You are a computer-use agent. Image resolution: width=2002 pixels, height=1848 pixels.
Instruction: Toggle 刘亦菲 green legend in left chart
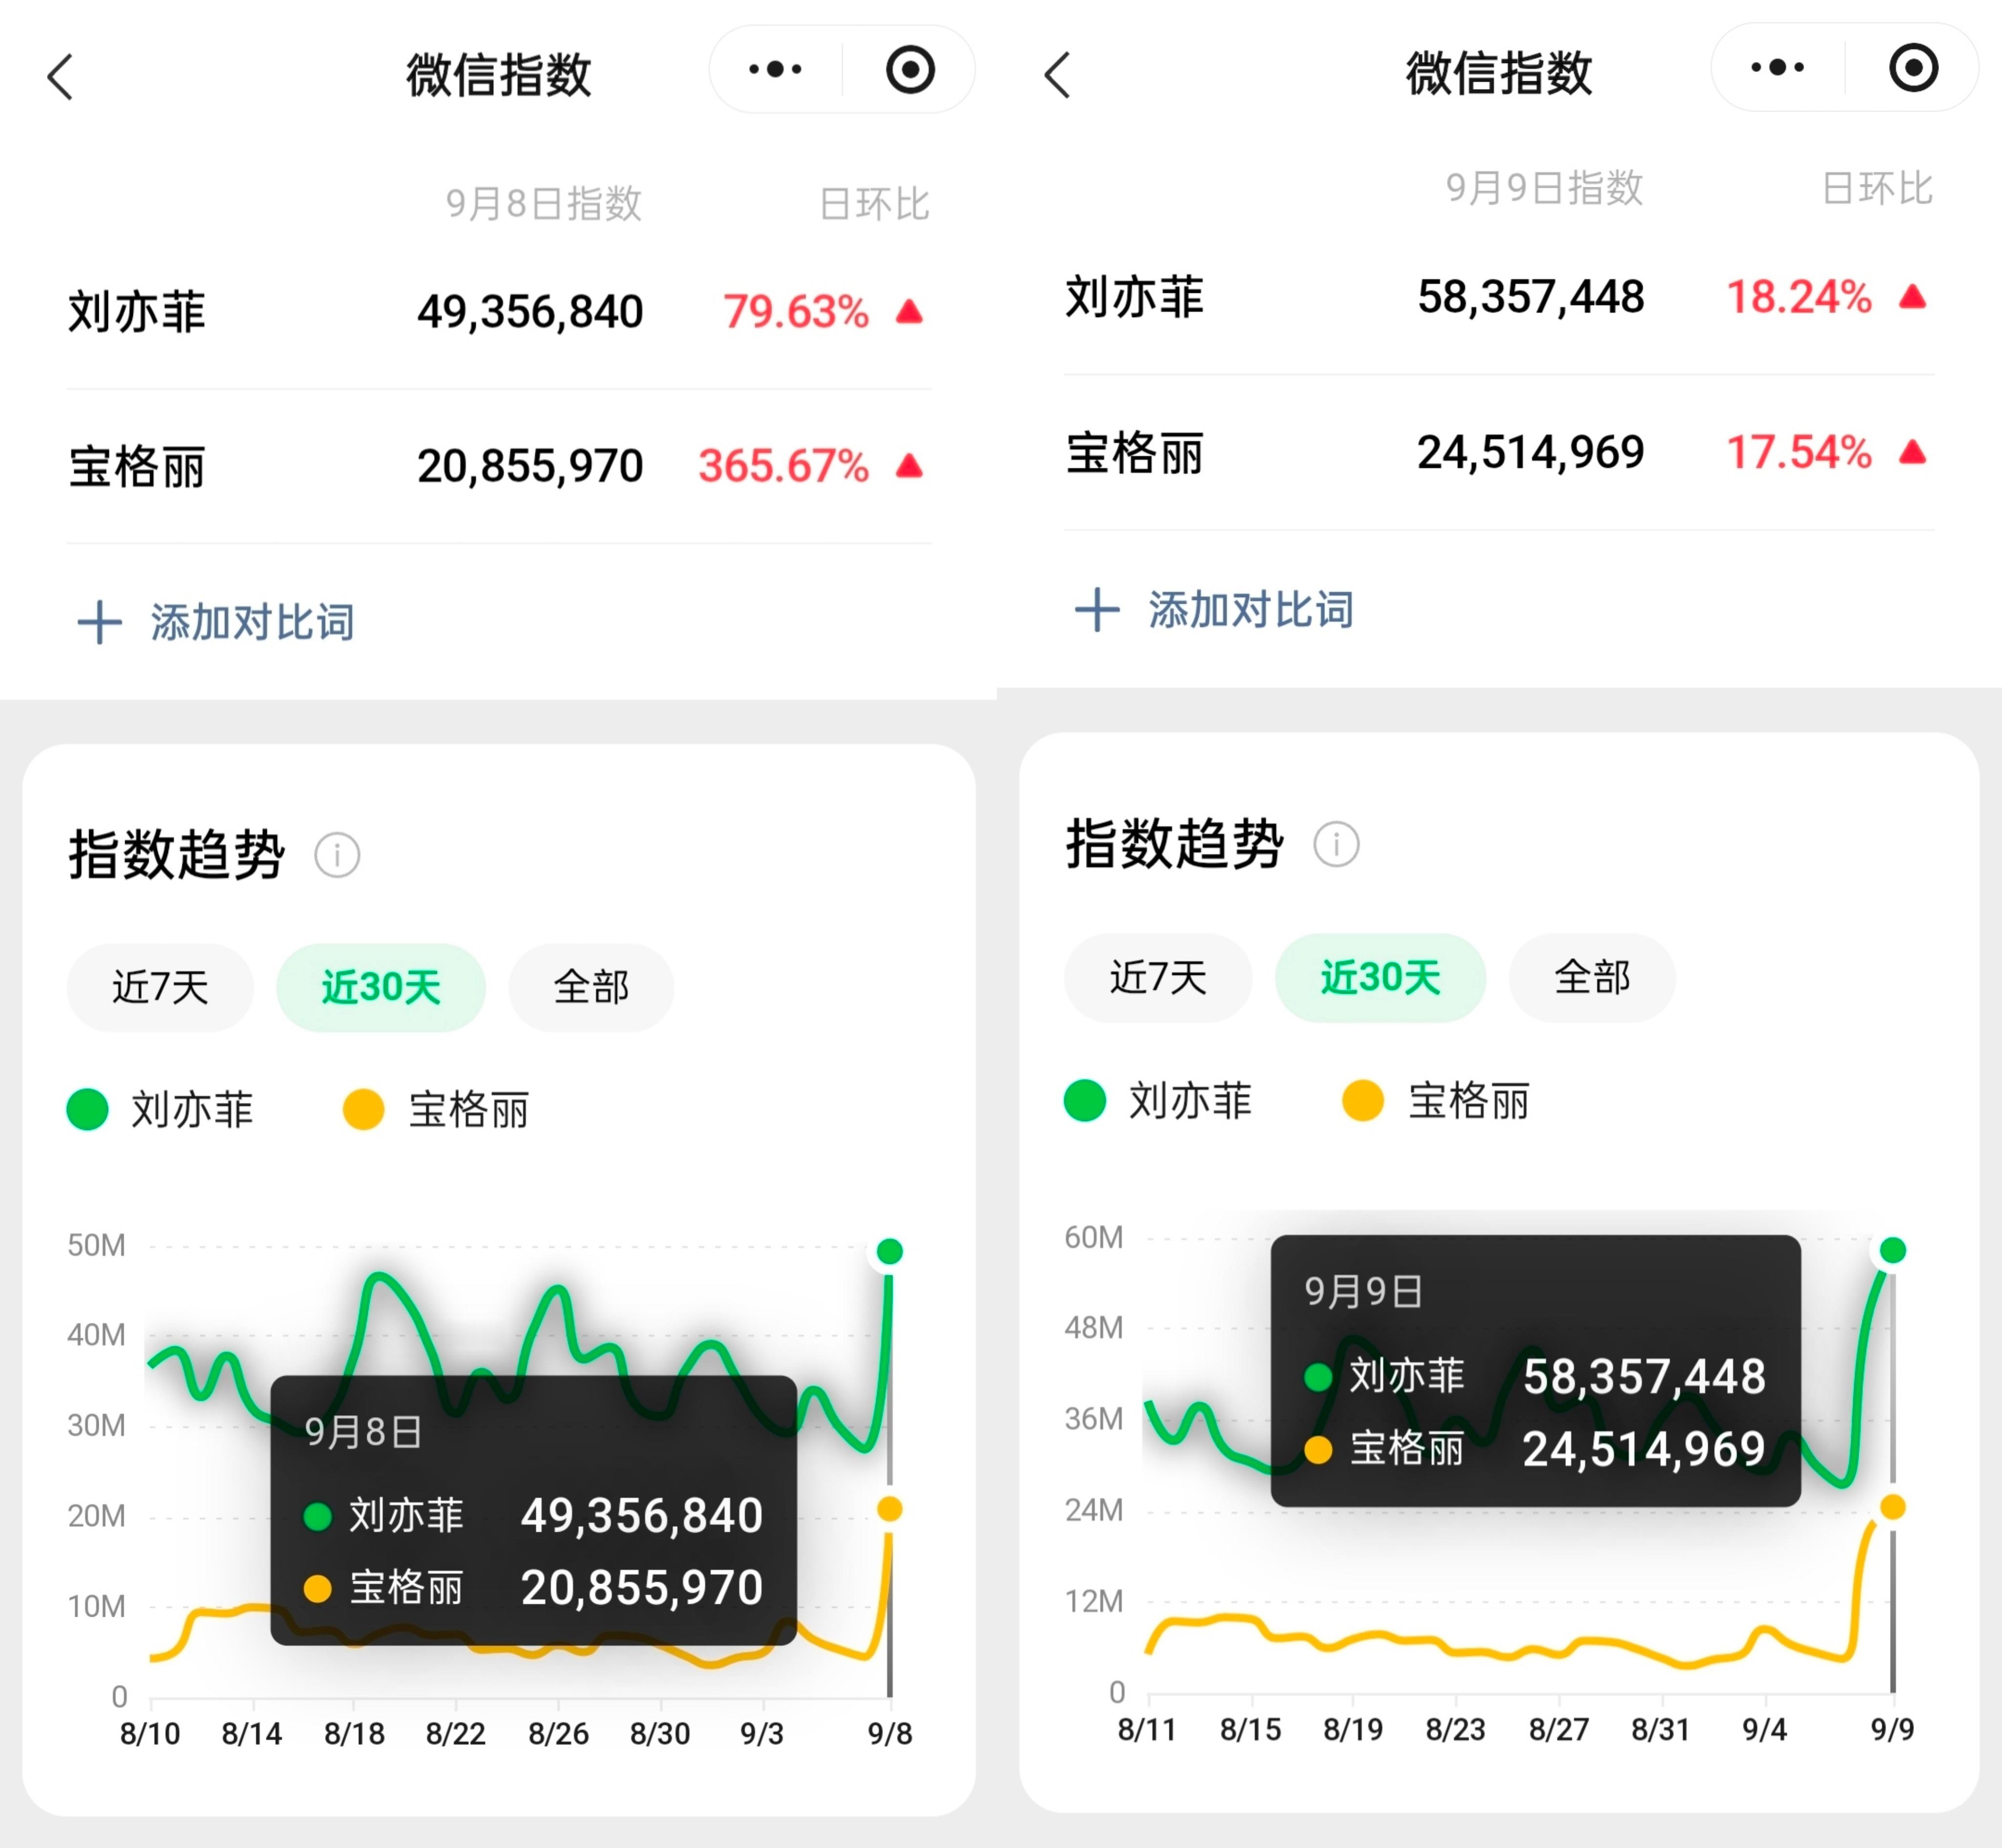pos(160,1109)
